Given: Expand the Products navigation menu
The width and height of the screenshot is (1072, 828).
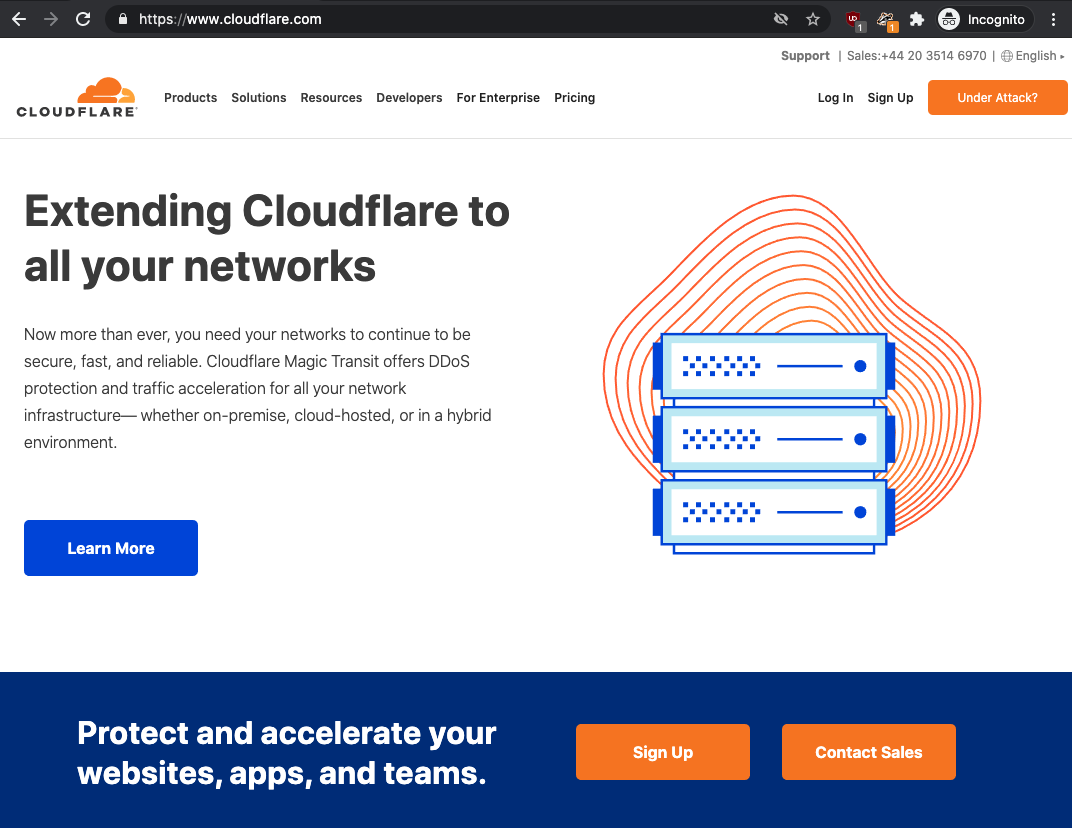Looking at the screenshot, I should (x=190, y=98).
